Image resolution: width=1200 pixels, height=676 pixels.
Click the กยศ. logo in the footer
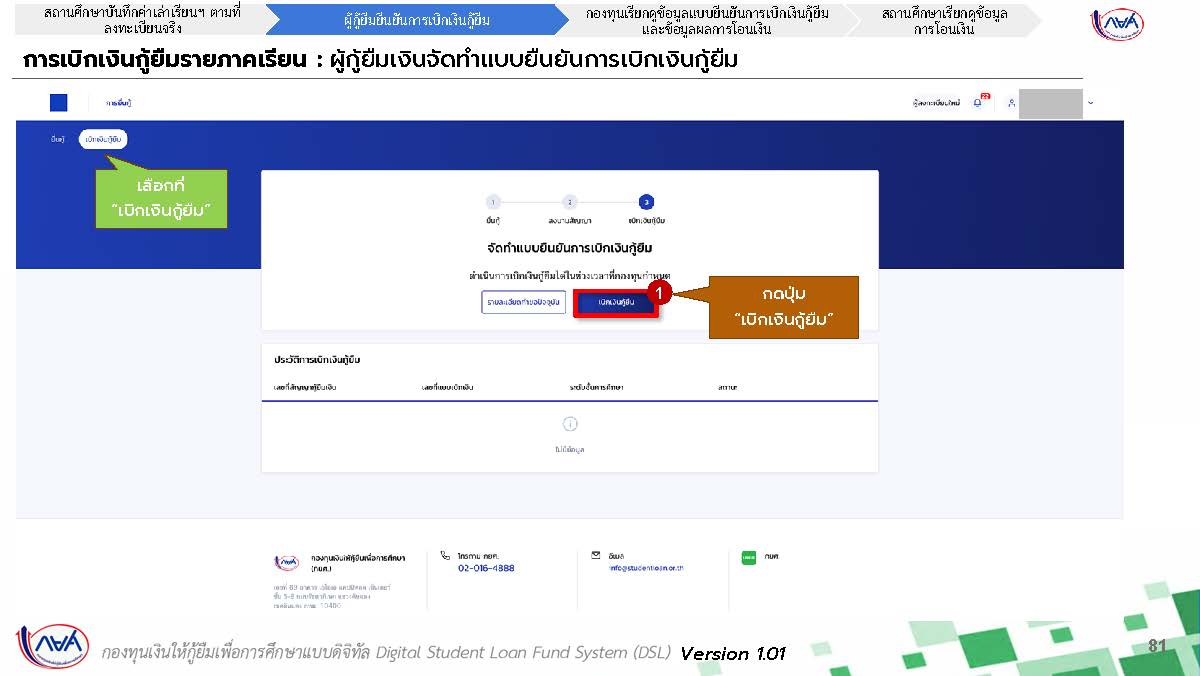(x=287, y=562)
